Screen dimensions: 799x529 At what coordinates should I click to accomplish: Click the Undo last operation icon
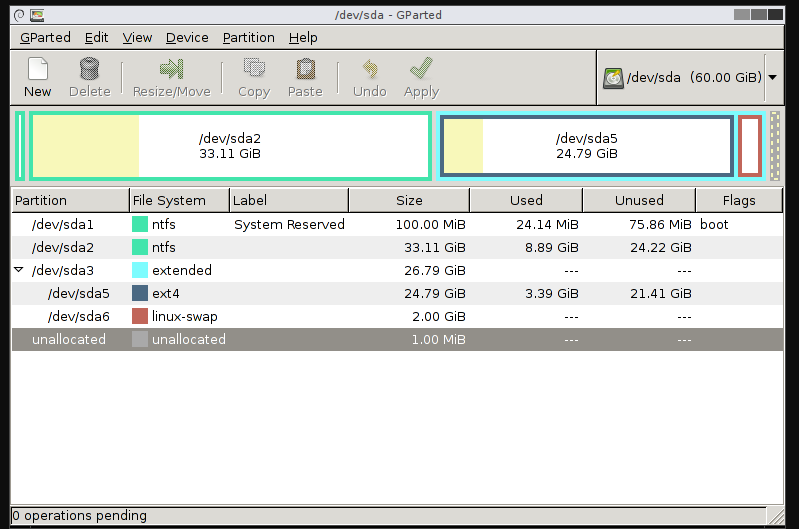tap(370, 69)
